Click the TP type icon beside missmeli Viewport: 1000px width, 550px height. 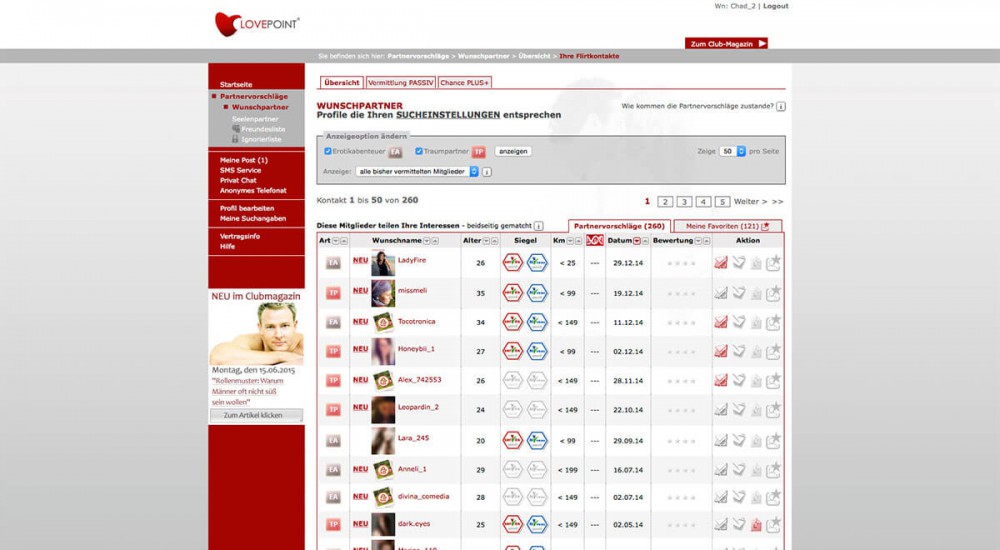coord(333,293)
